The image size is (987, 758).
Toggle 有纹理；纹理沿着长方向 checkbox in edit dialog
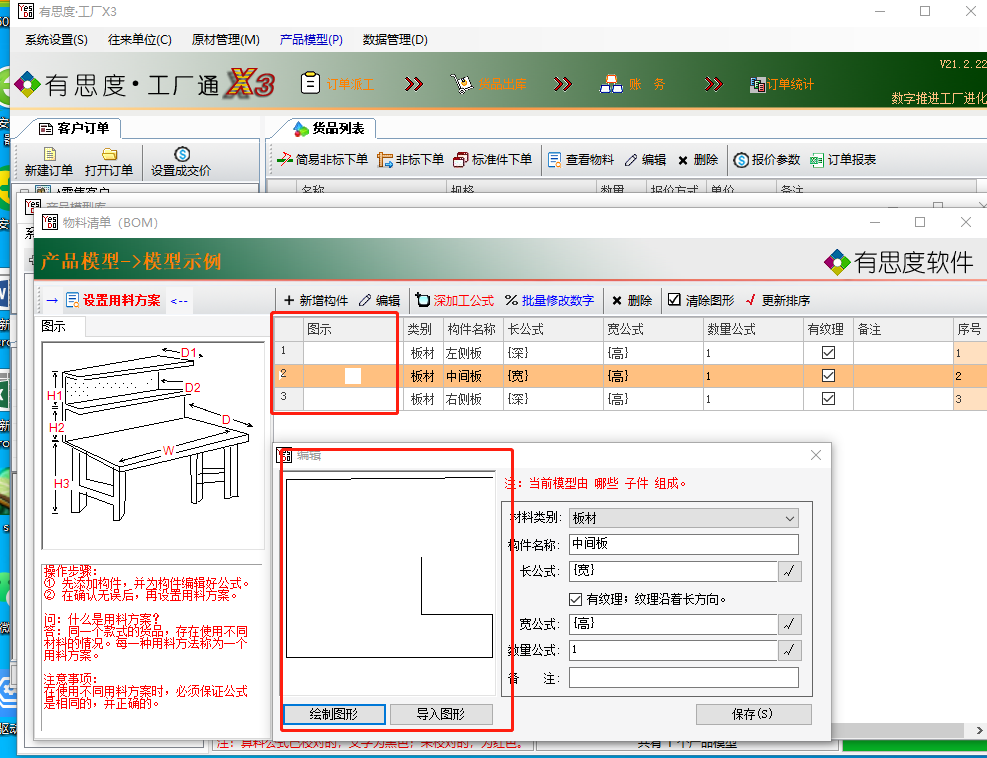coord(575,599)
